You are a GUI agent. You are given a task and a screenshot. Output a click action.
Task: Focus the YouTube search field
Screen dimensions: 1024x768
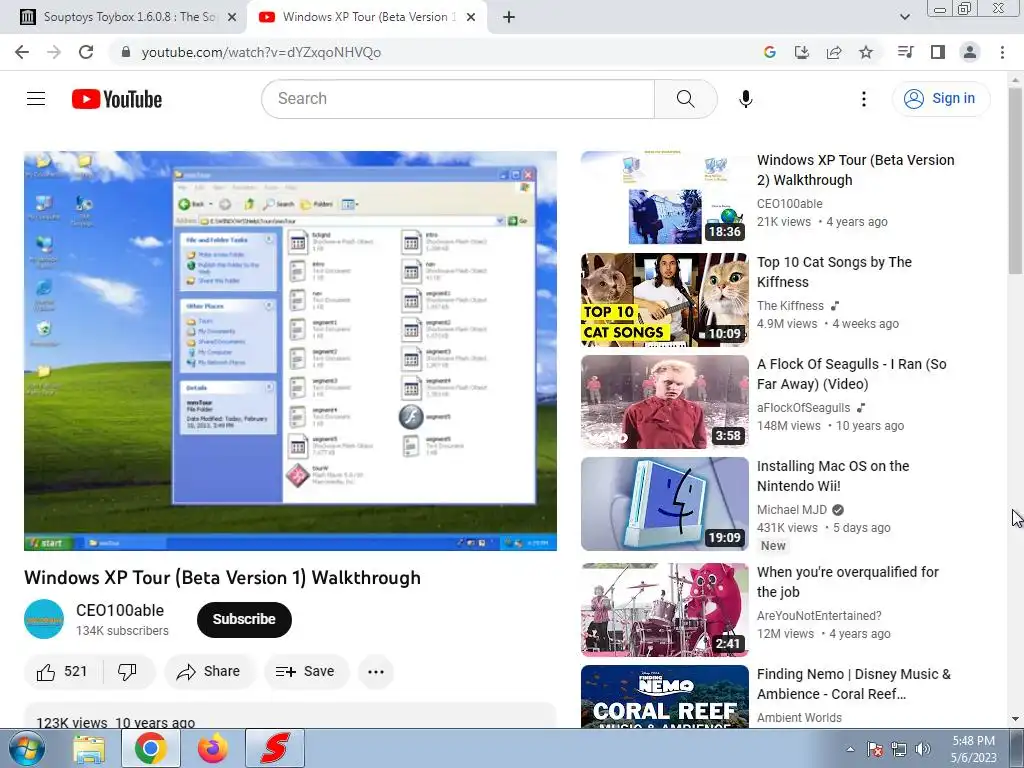[458, 99]
